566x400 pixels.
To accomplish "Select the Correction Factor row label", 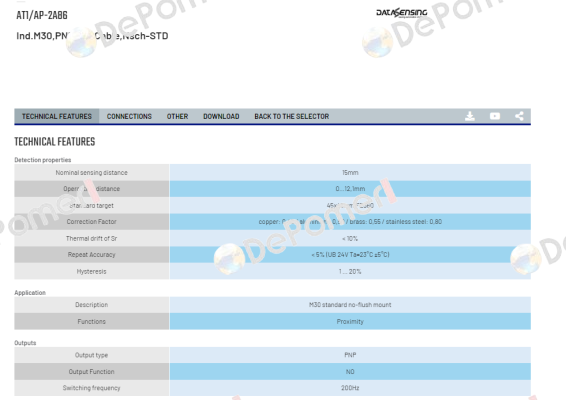I will (x=92, y=222).
